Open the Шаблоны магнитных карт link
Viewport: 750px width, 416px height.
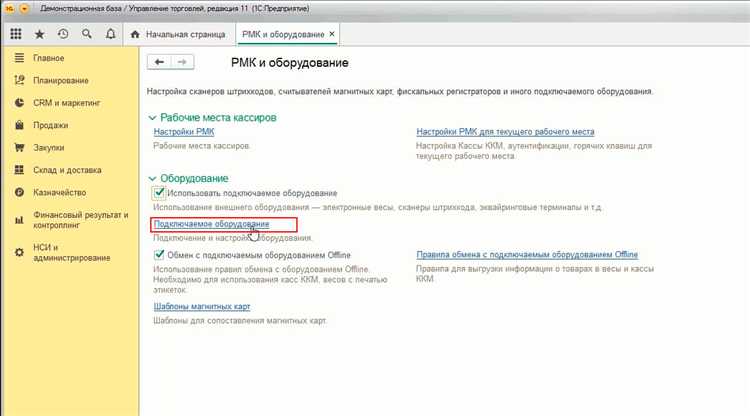tap(202, 307)
